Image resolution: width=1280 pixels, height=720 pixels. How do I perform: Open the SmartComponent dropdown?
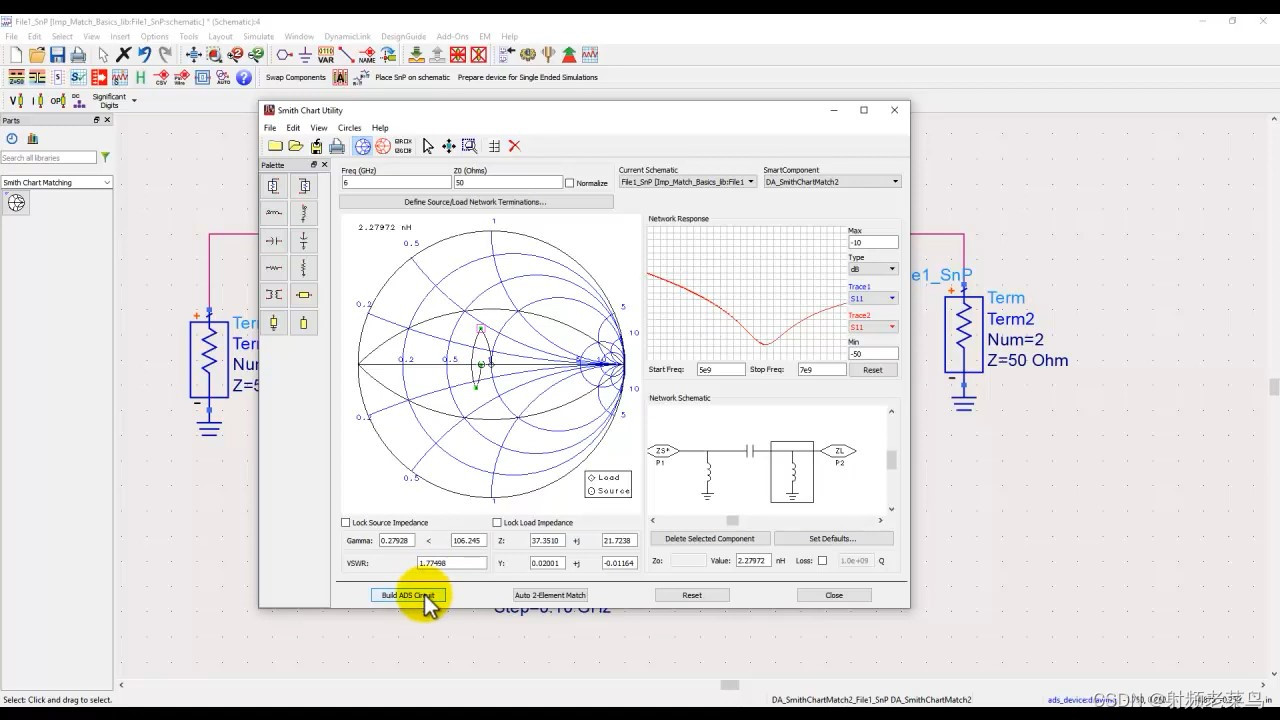[833, 182]
